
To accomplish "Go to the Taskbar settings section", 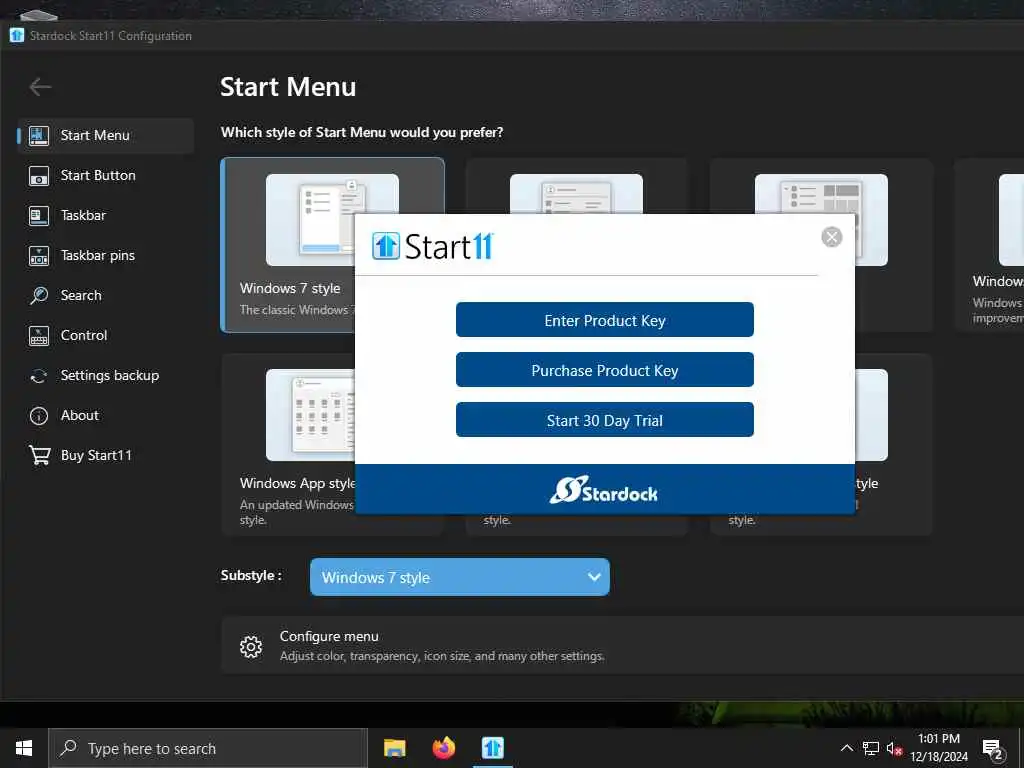I will pos(106,215).
